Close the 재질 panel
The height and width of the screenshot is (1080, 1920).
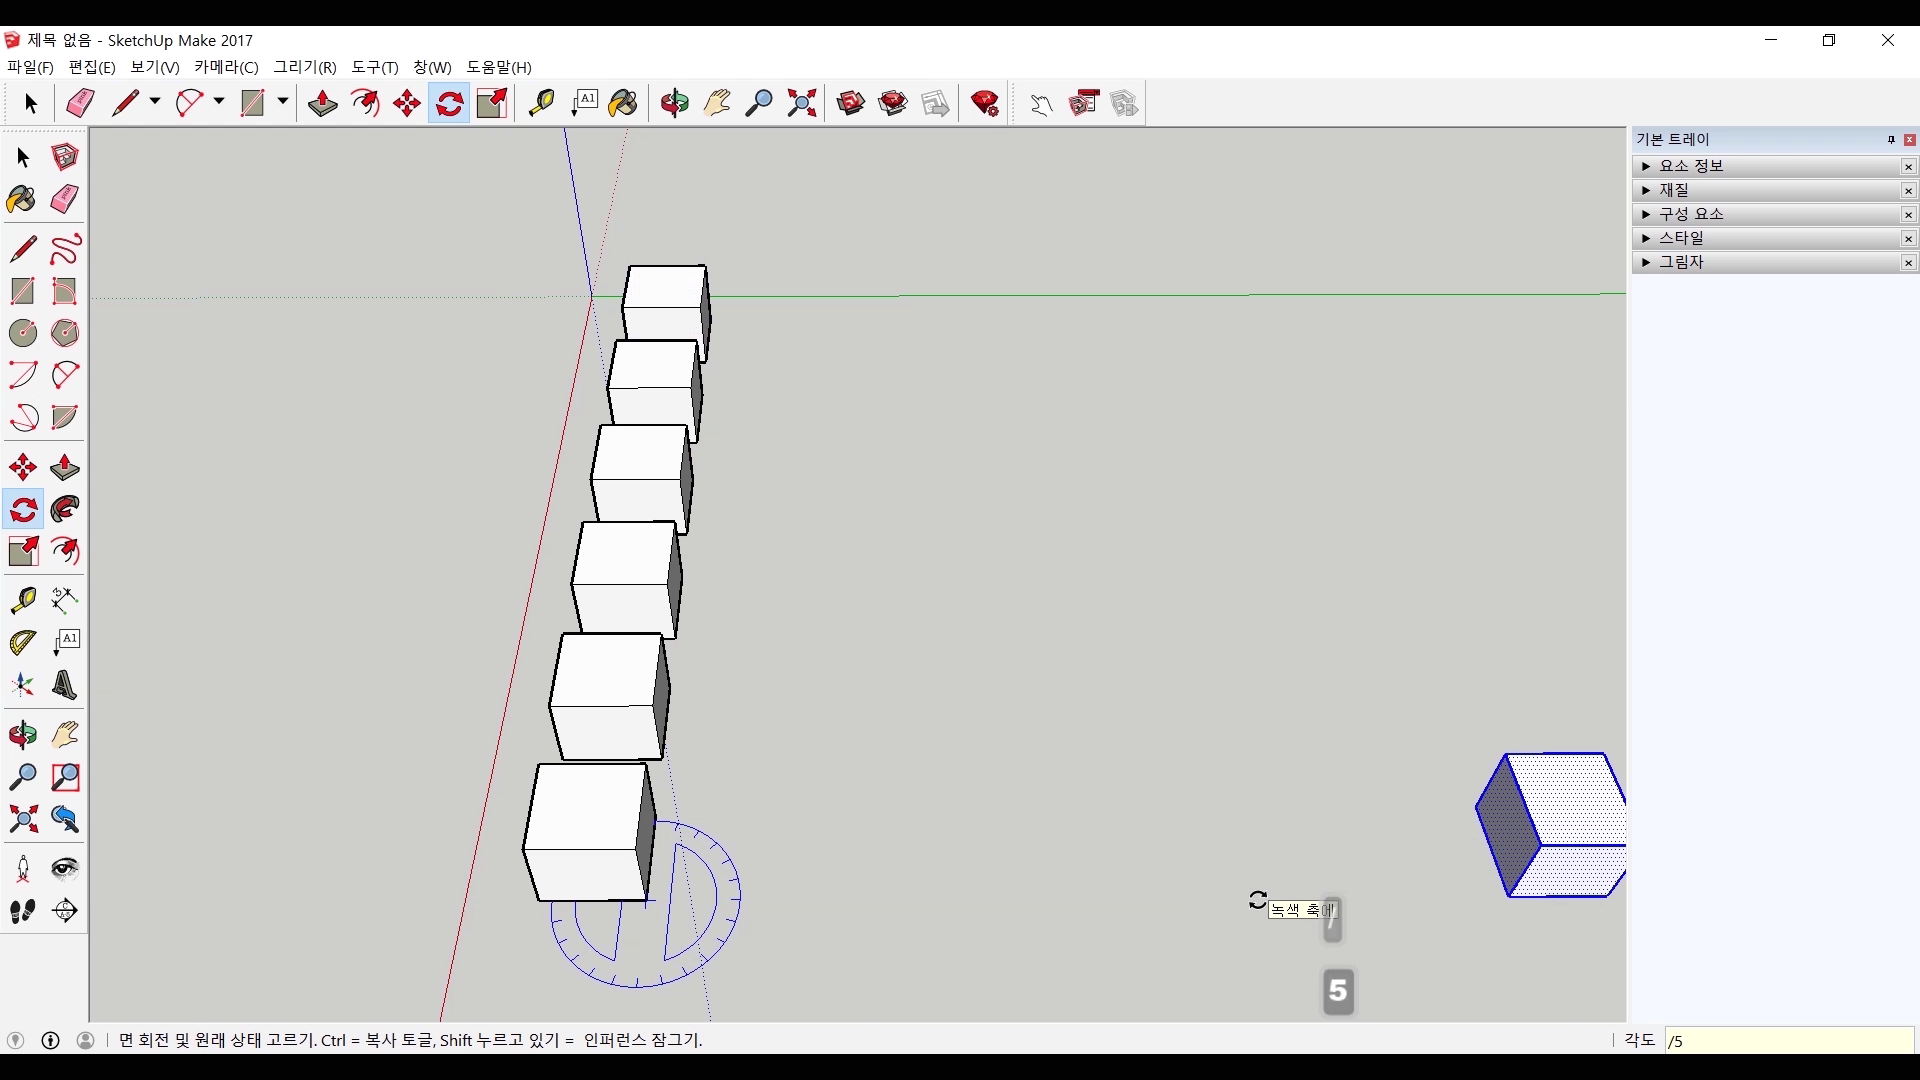(1908, 191)
